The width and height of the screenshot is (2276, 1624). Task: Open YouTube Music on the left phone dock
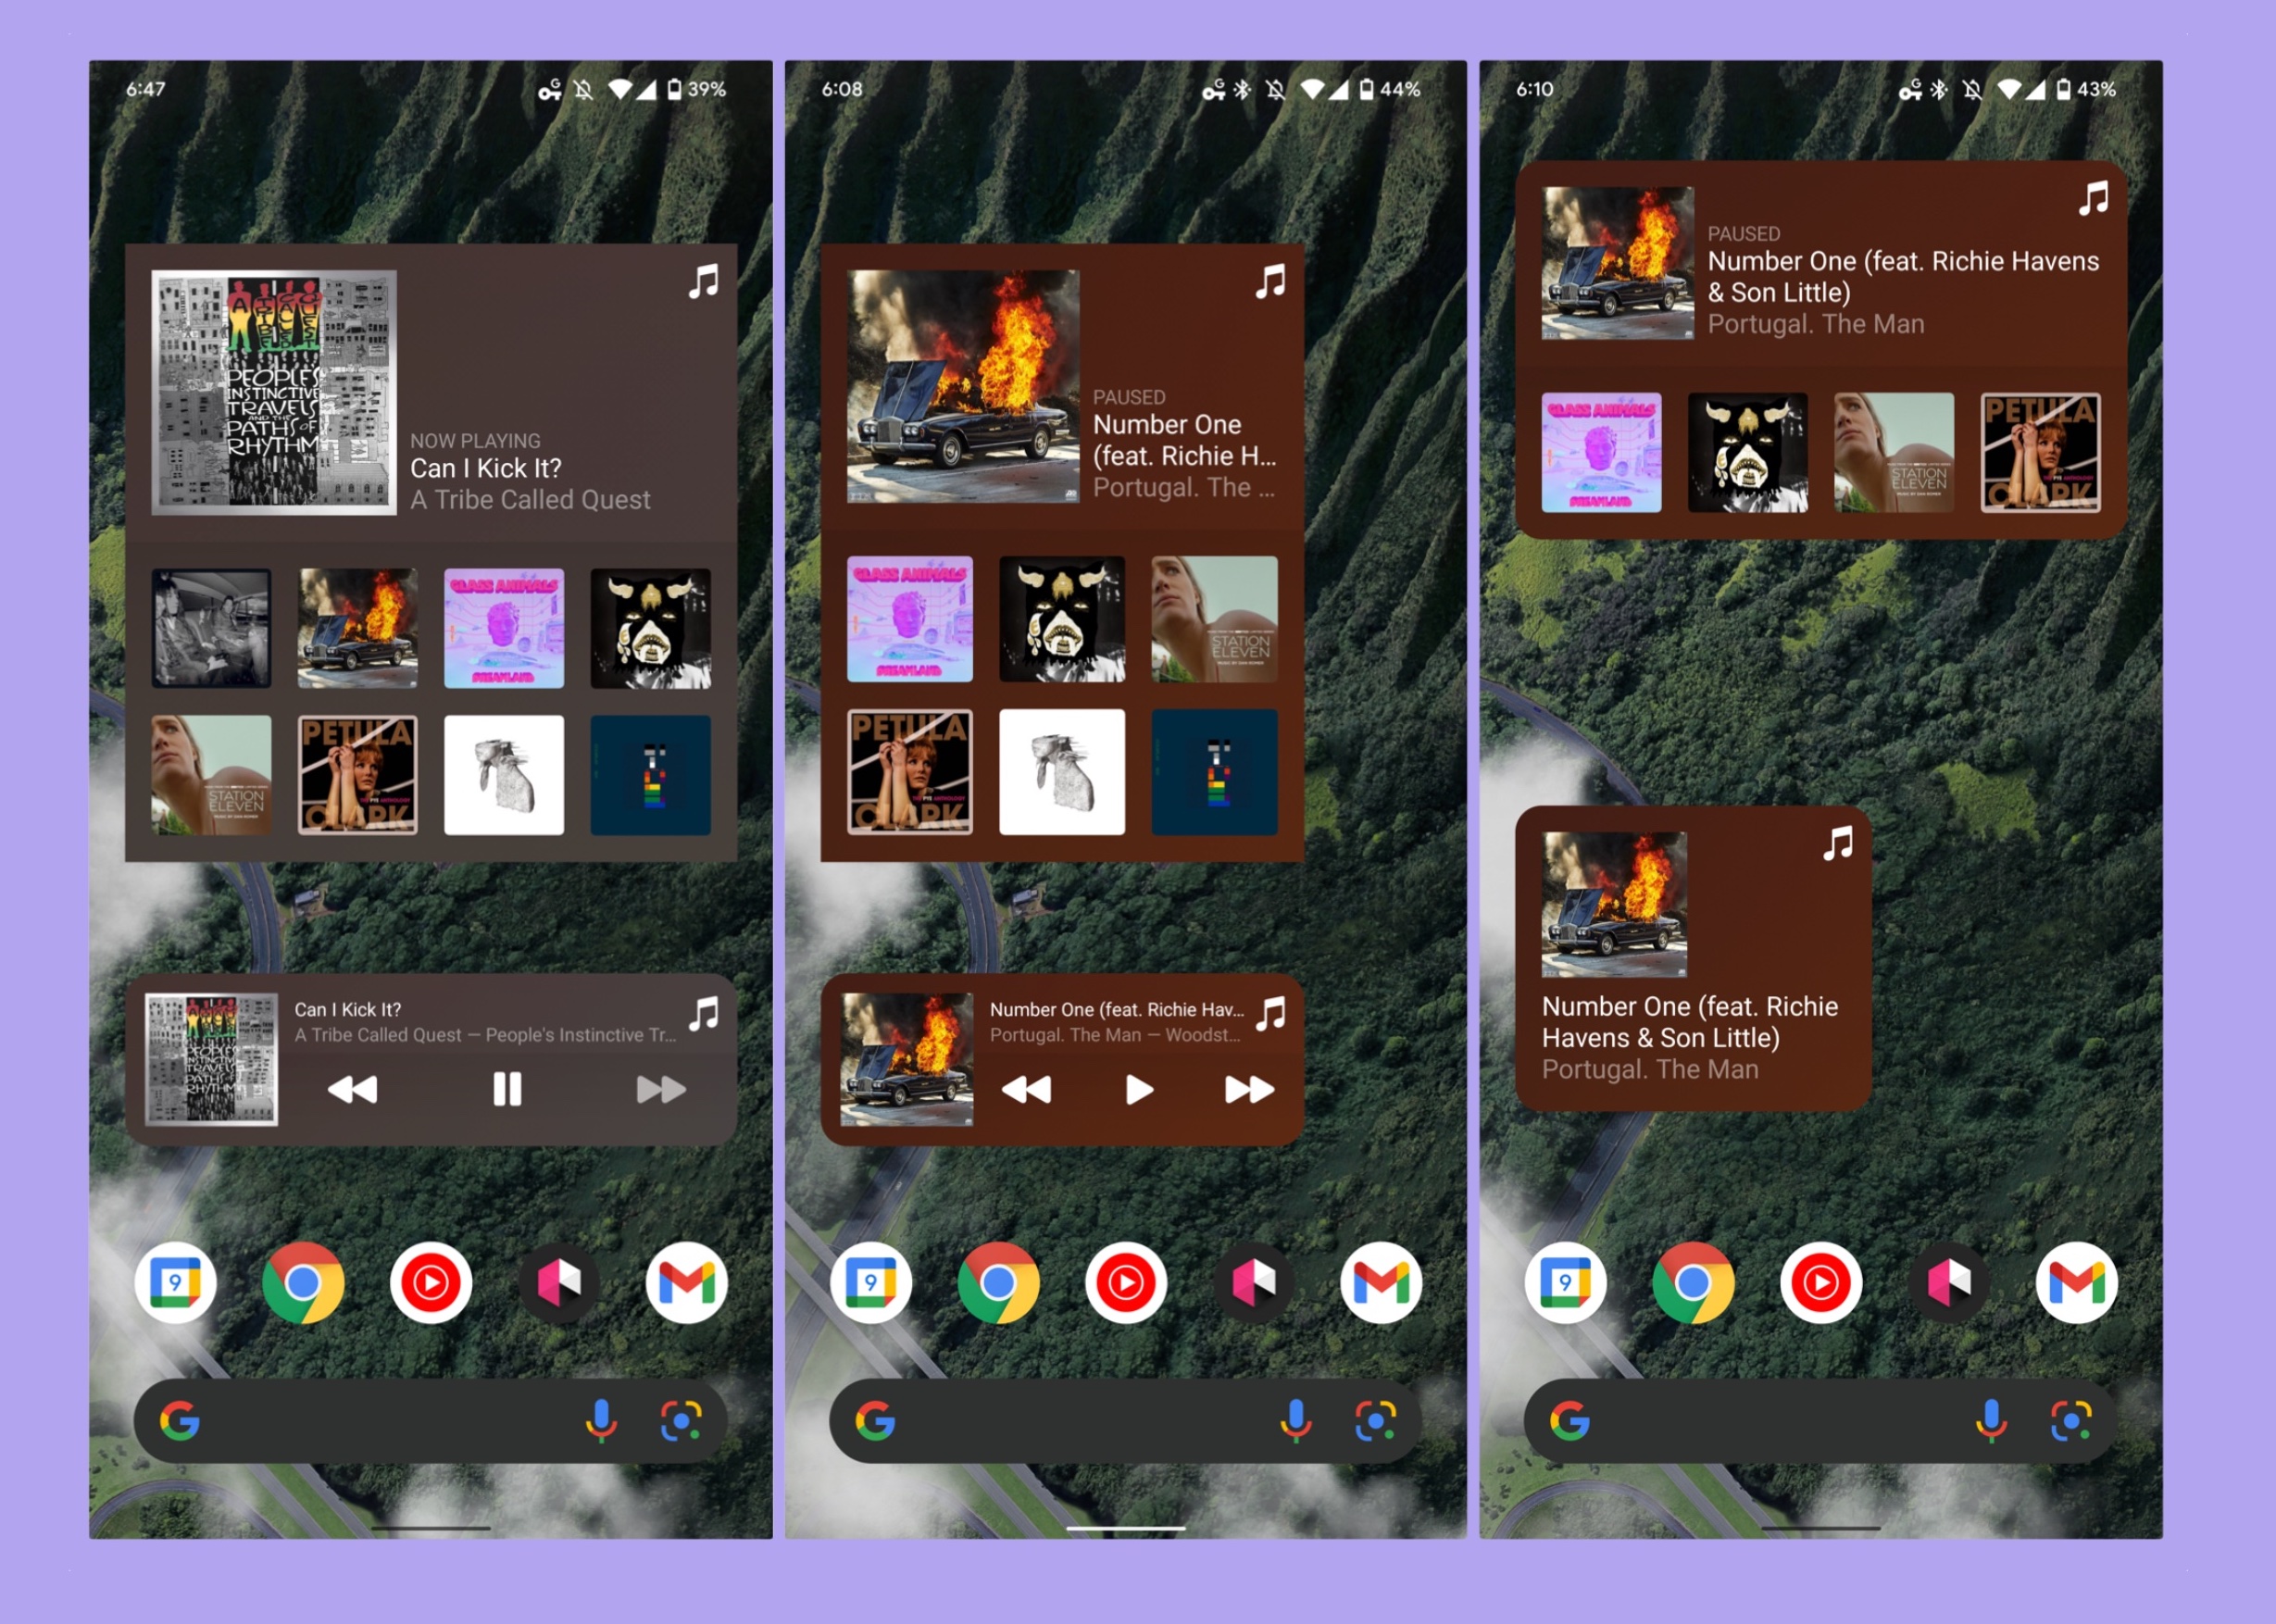tap(431, 1282)
